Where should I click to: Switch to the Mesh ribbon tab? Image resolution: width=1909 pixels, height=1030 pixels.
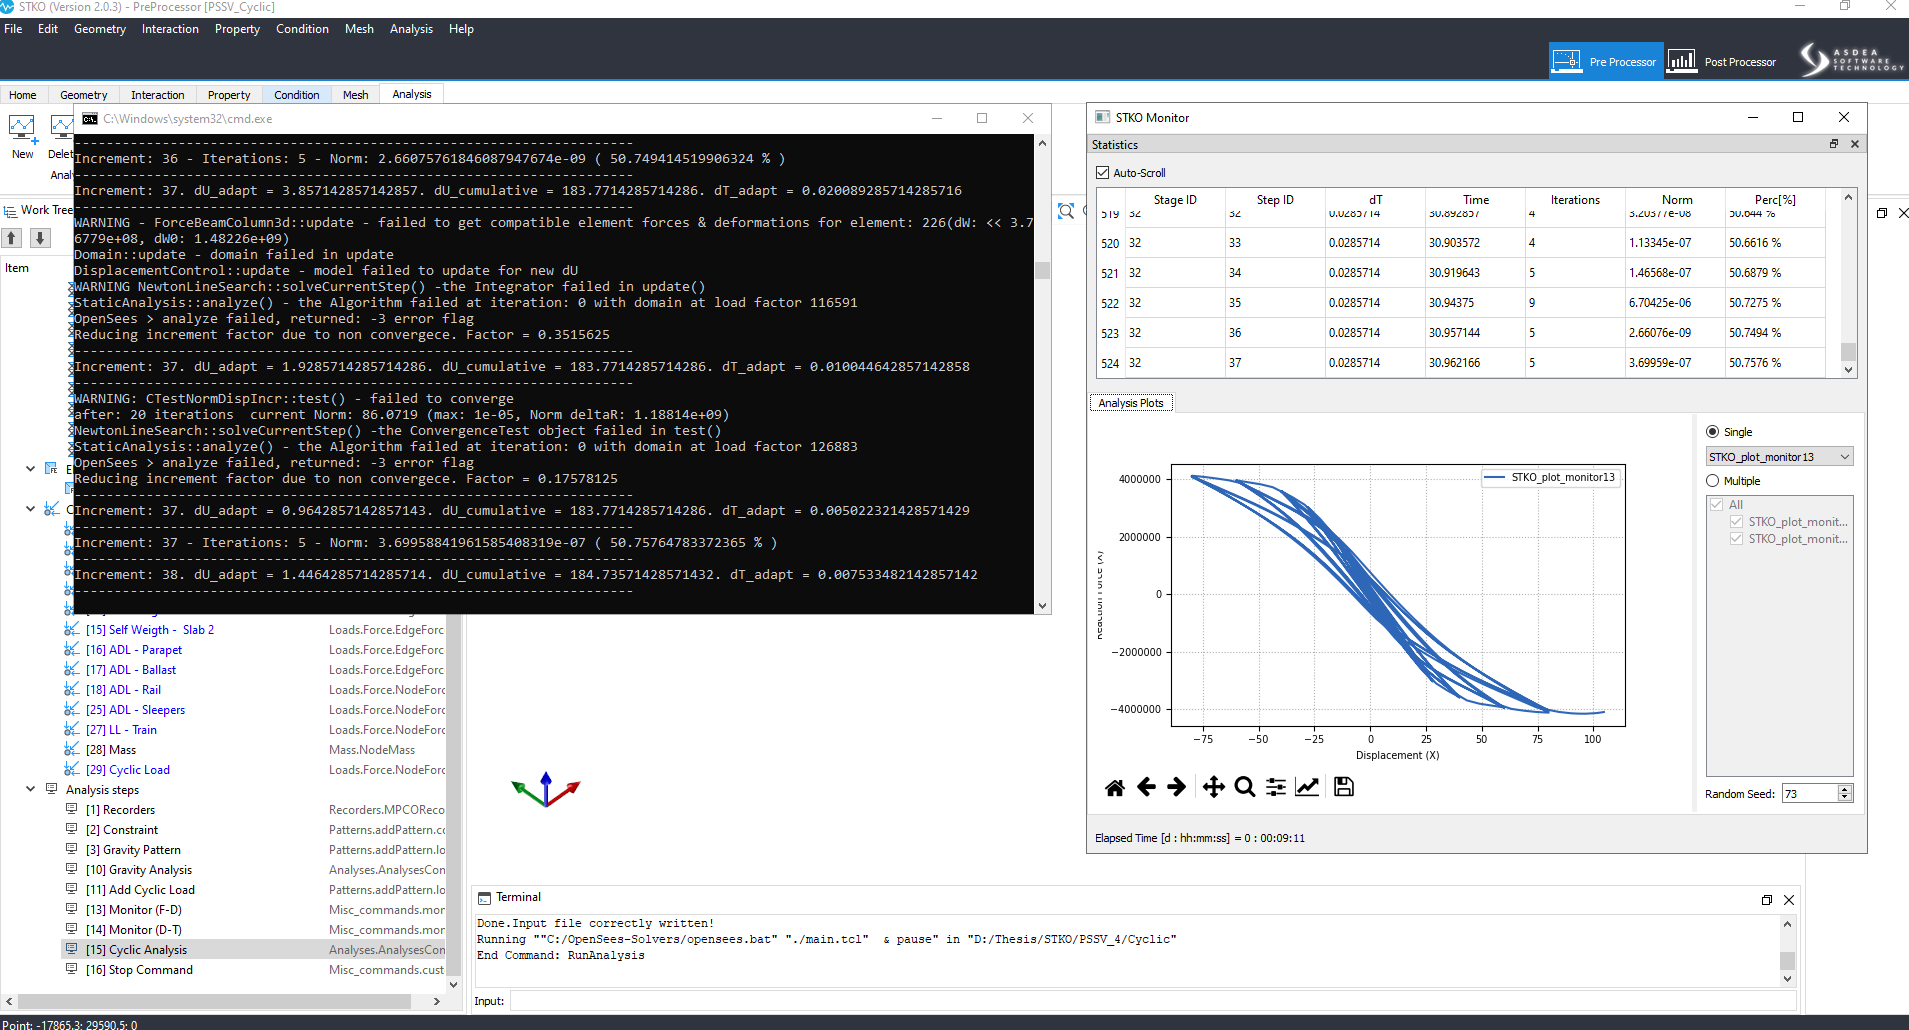356,95
